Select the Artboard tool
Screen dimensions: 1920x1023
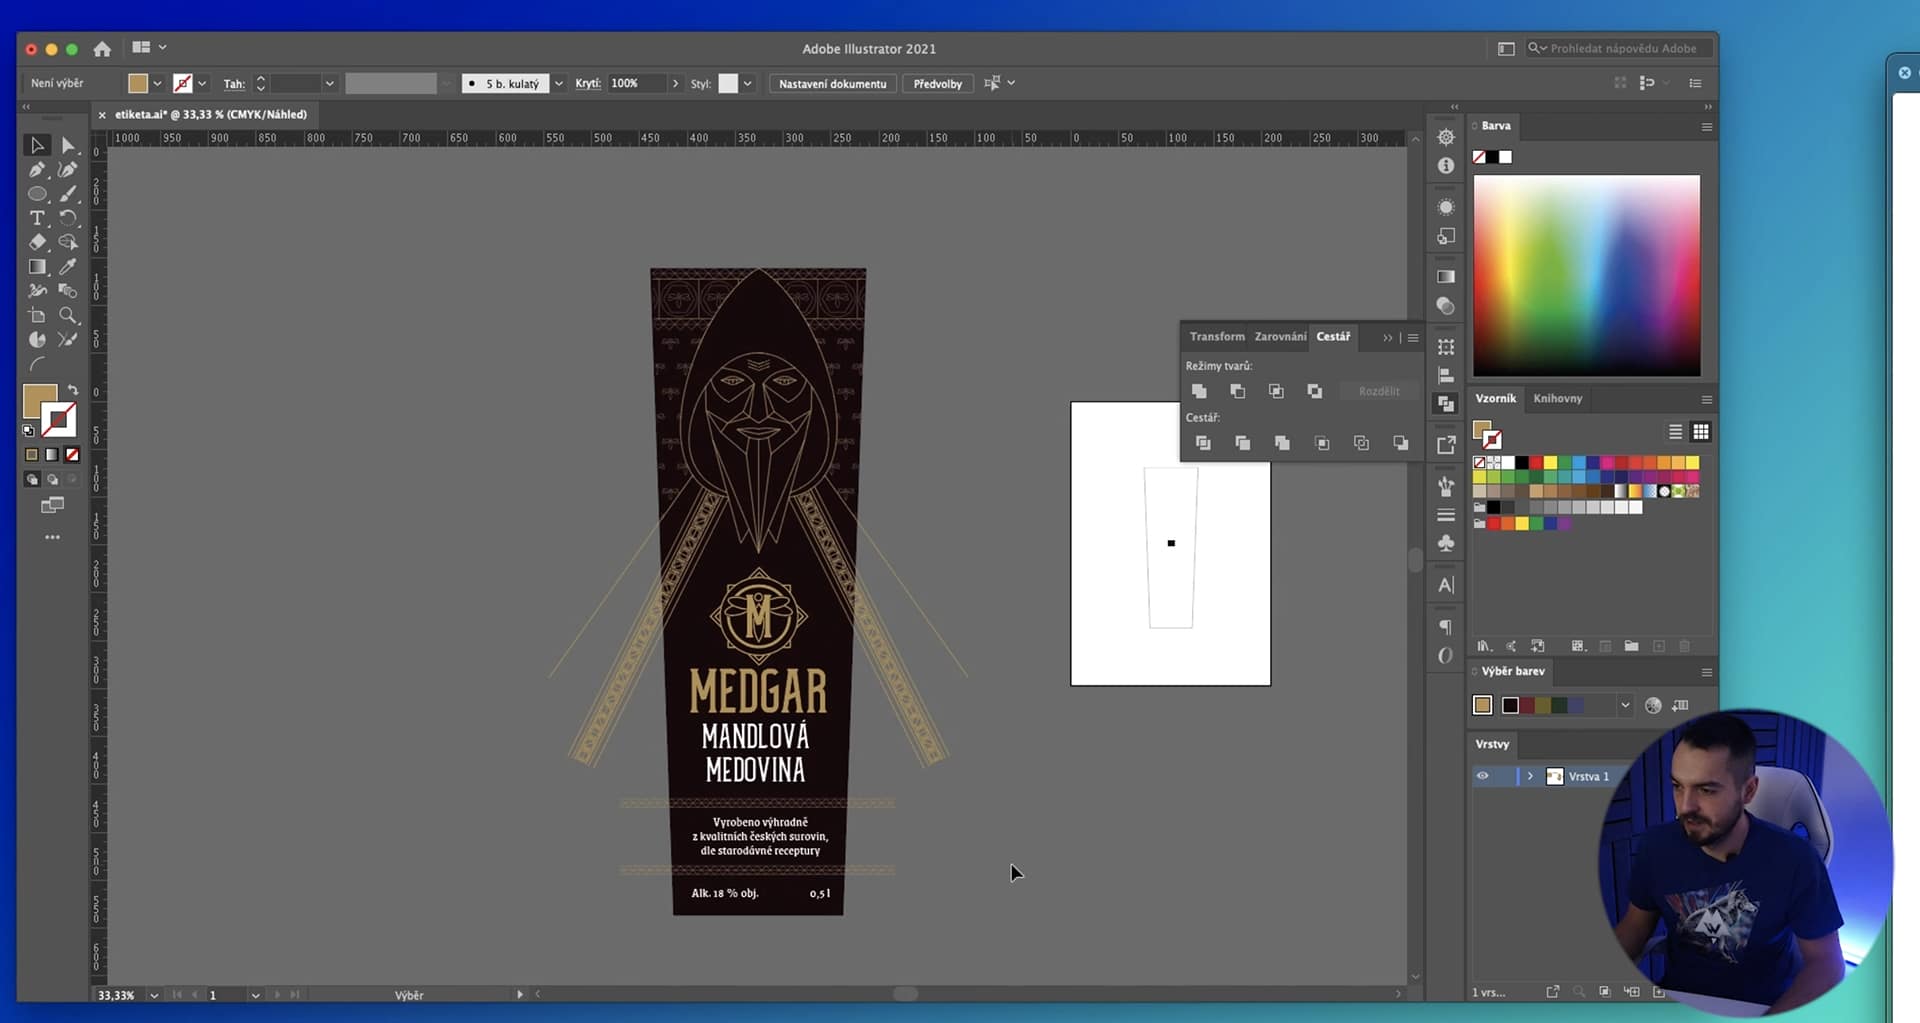37,315
